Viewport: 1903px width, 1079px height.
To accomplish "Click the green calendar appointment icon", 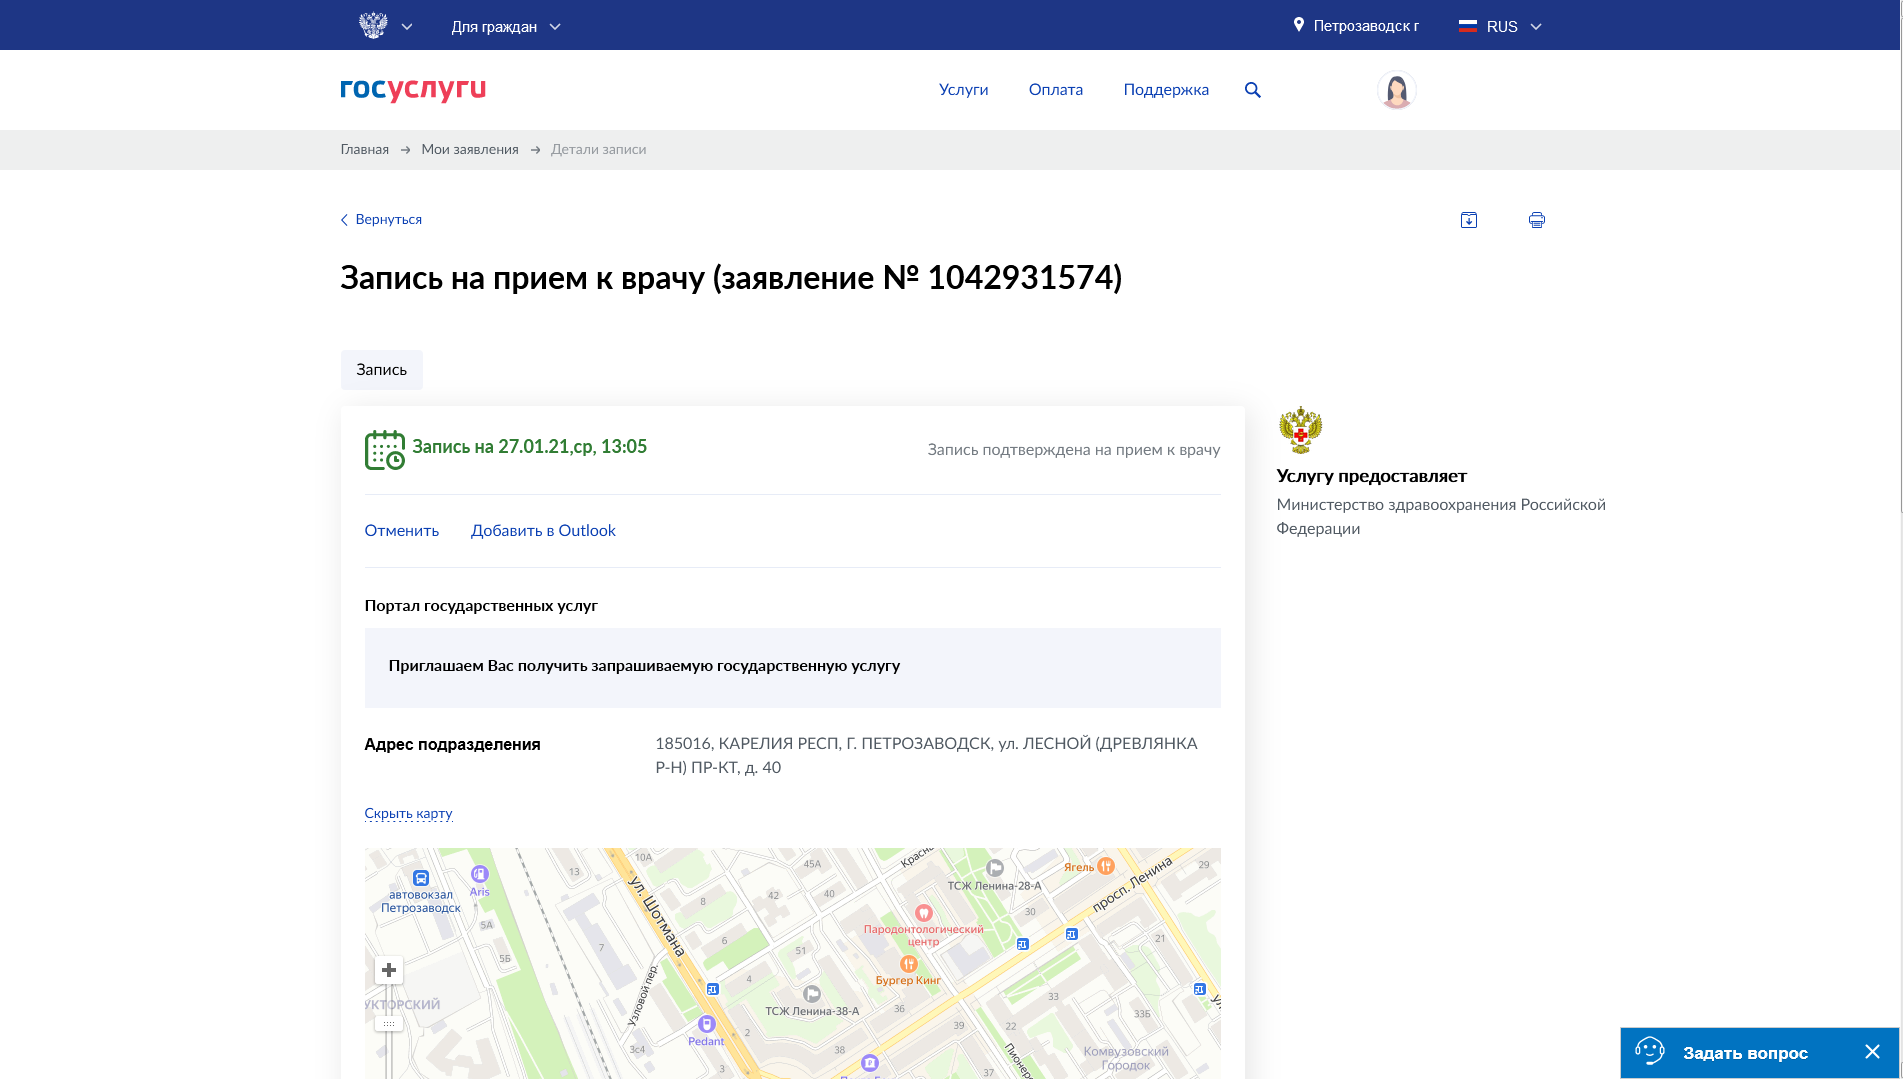I will pyautogui.click(x=385, y=450).
